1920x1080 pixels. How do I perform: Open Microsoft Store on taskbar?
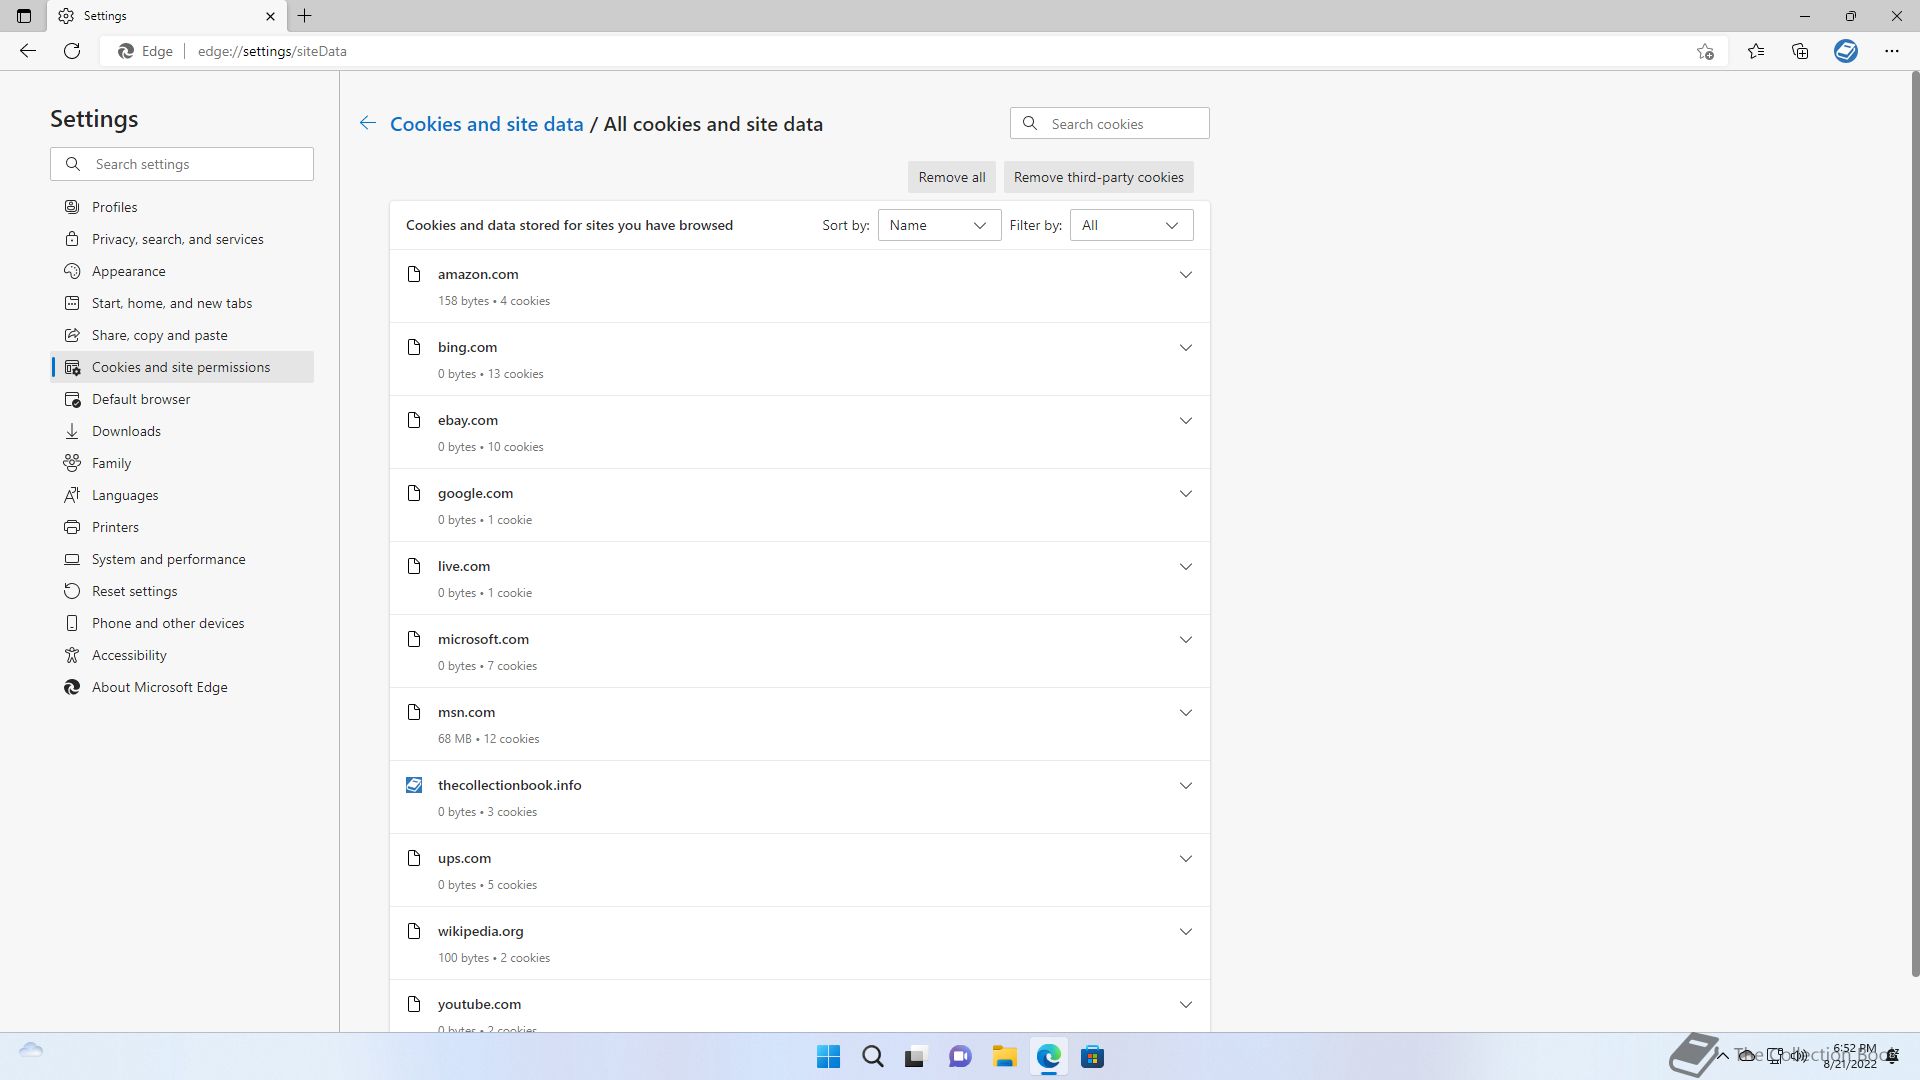[1092, 1057]
